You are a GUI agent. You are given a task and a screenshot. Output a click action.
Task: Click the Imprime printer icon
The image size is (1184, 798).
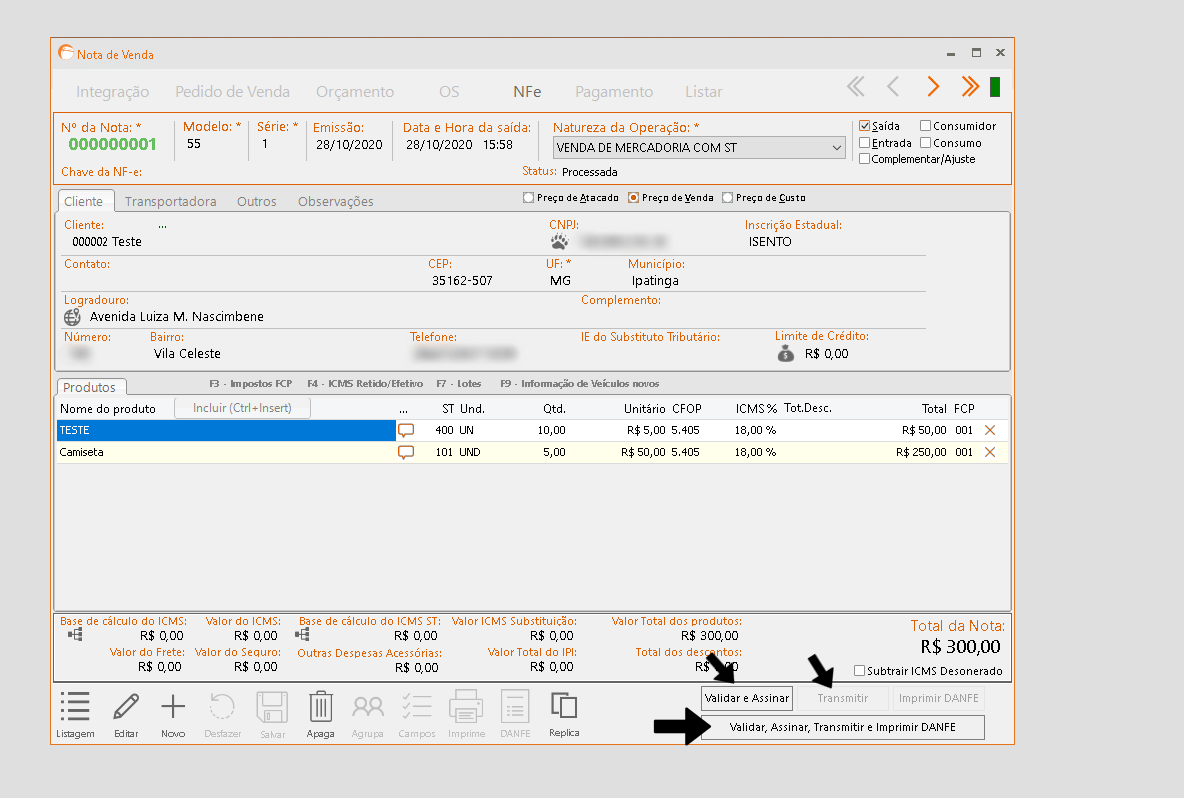(x=467, y=707)
